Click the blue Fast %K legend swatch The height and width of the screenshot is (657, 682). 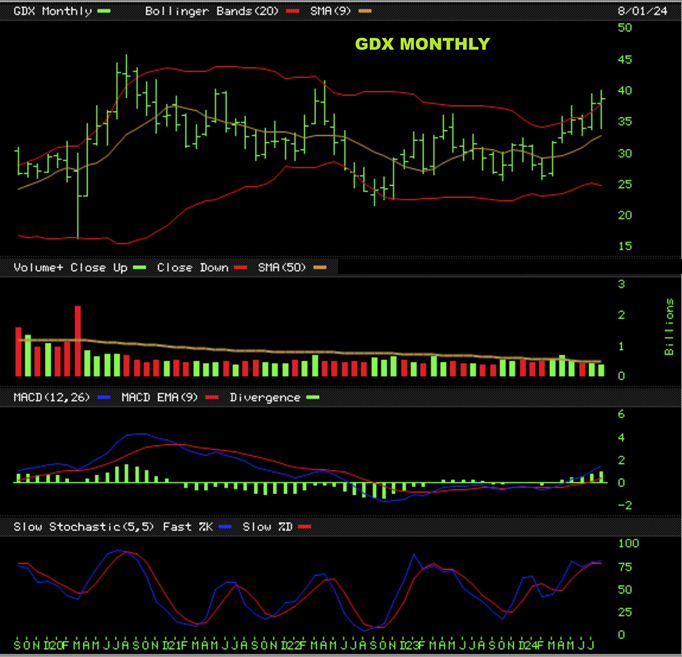[225, 527]
